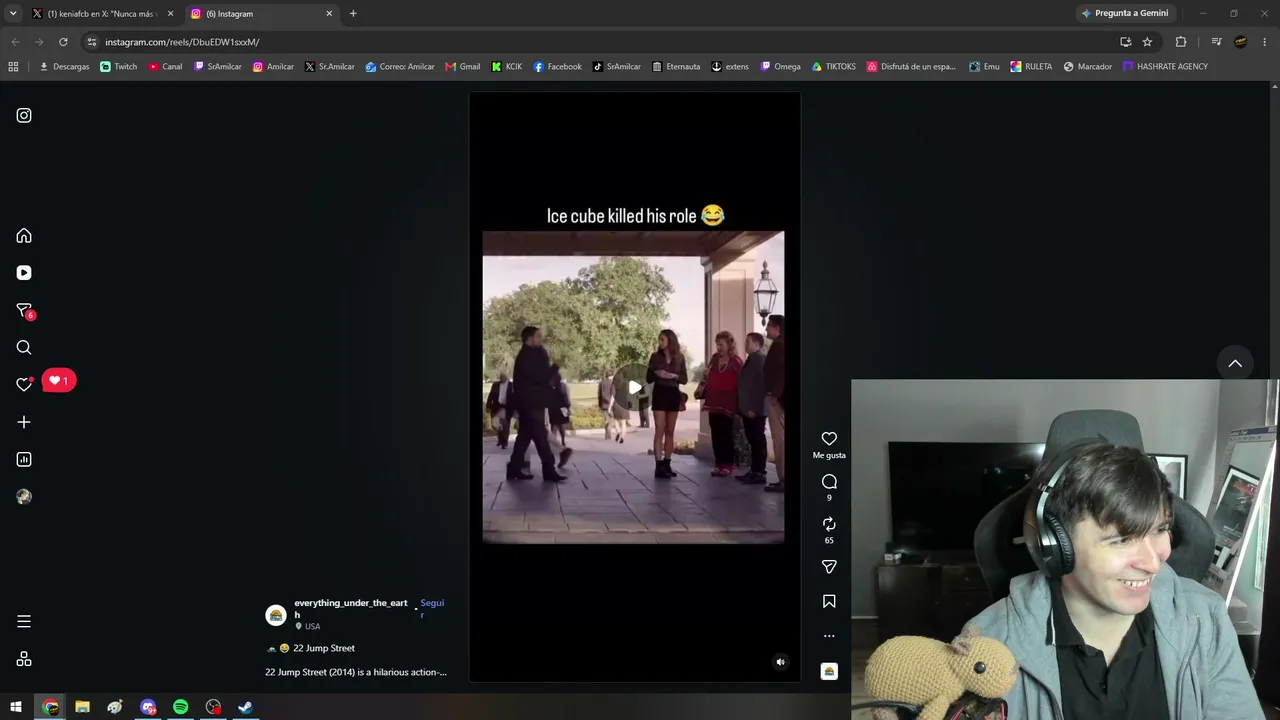Open your profile avatar in the sidebar
Viewport: 1280px width, 720px height.
(x=24, y=497)
